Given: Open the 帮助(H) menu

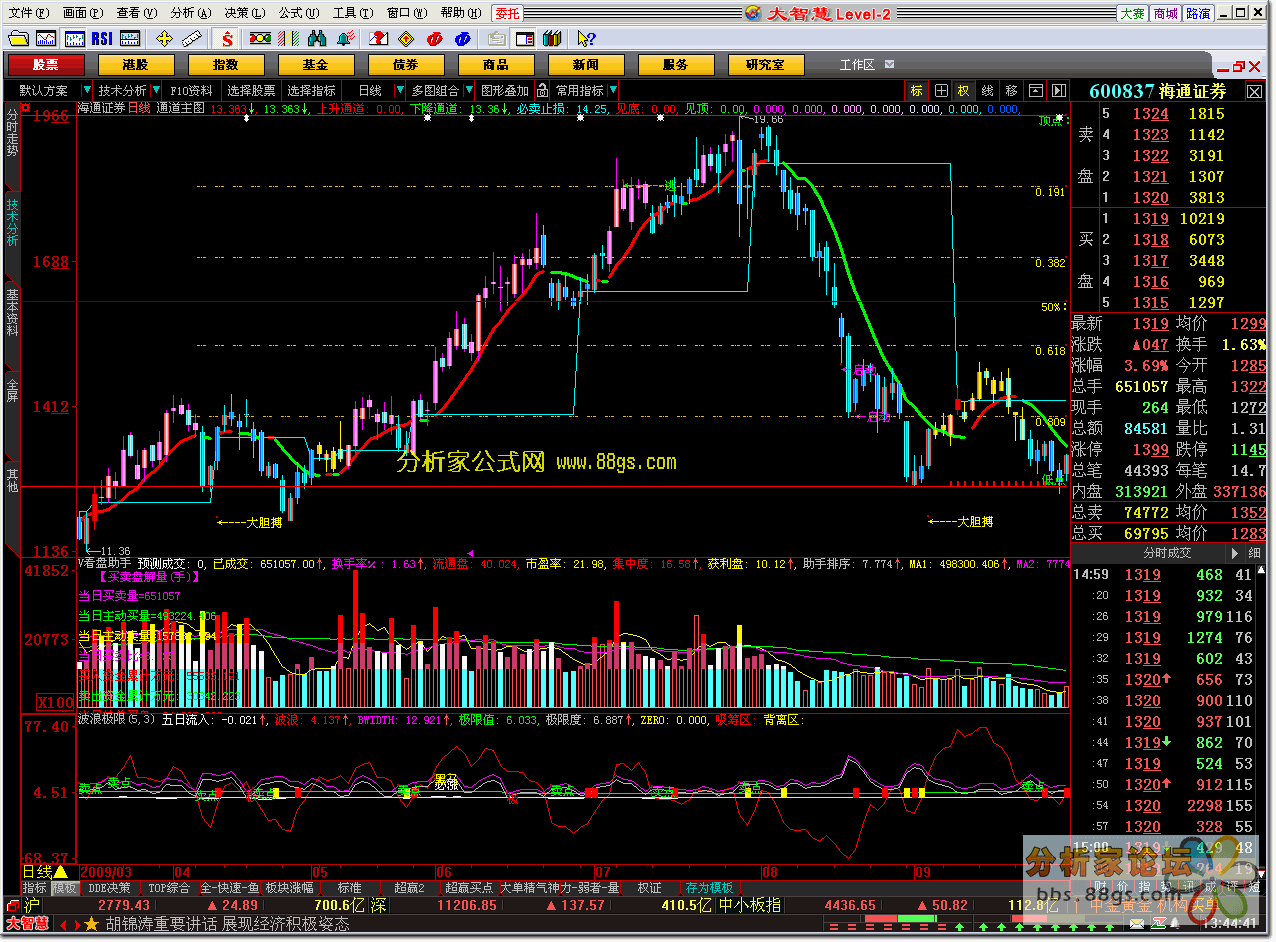Looking at the screenshot, I should coord(460,13).
